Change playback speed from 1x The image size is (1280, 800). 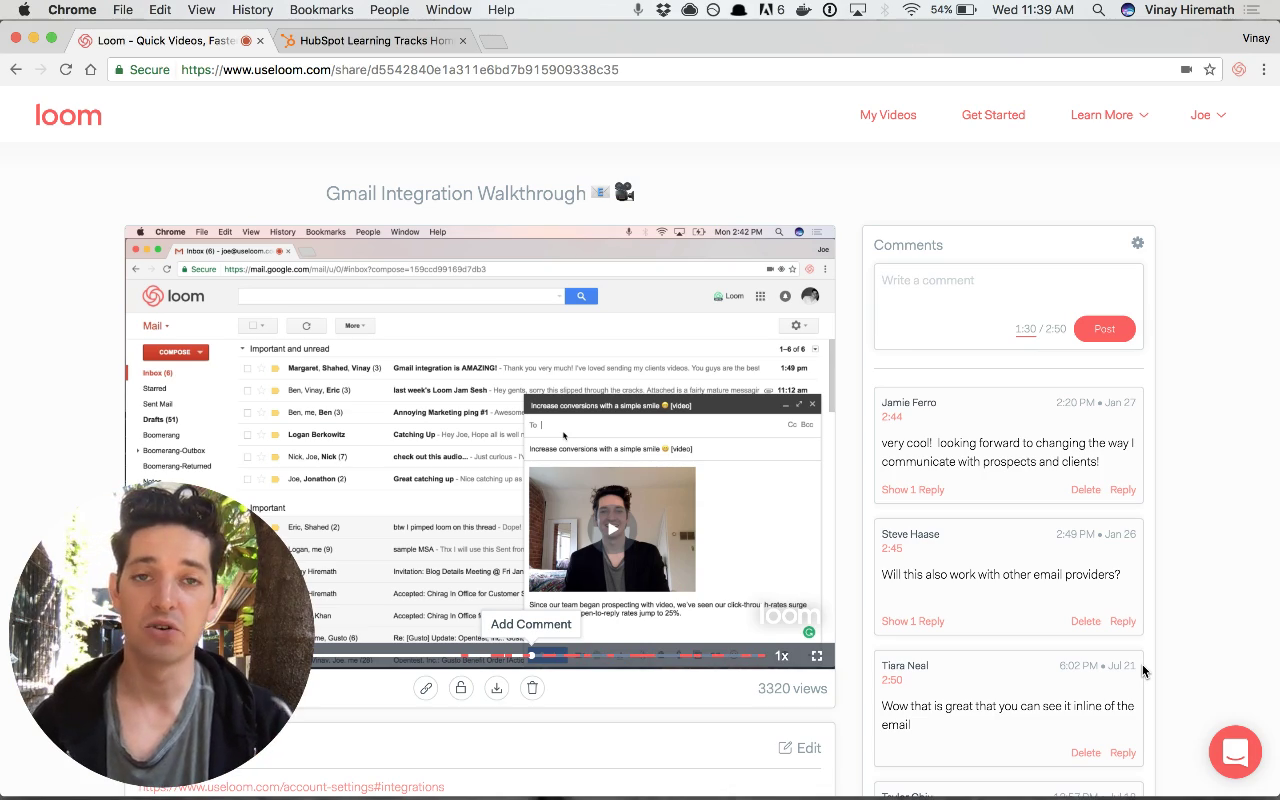coord(781,655)
